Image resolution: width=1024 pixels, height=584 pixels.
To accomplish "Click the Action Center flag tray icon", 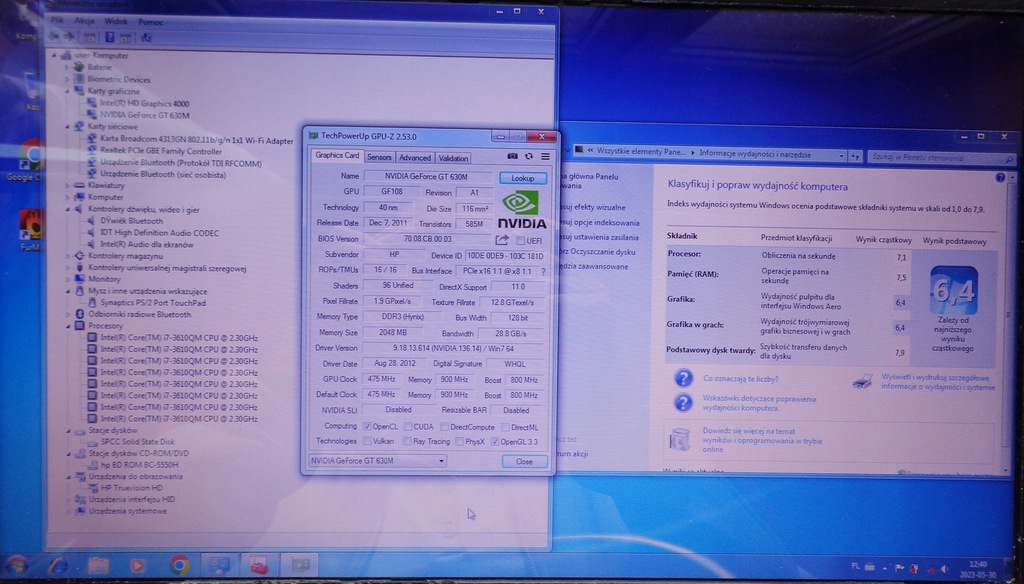I will [x=899, y=569].
